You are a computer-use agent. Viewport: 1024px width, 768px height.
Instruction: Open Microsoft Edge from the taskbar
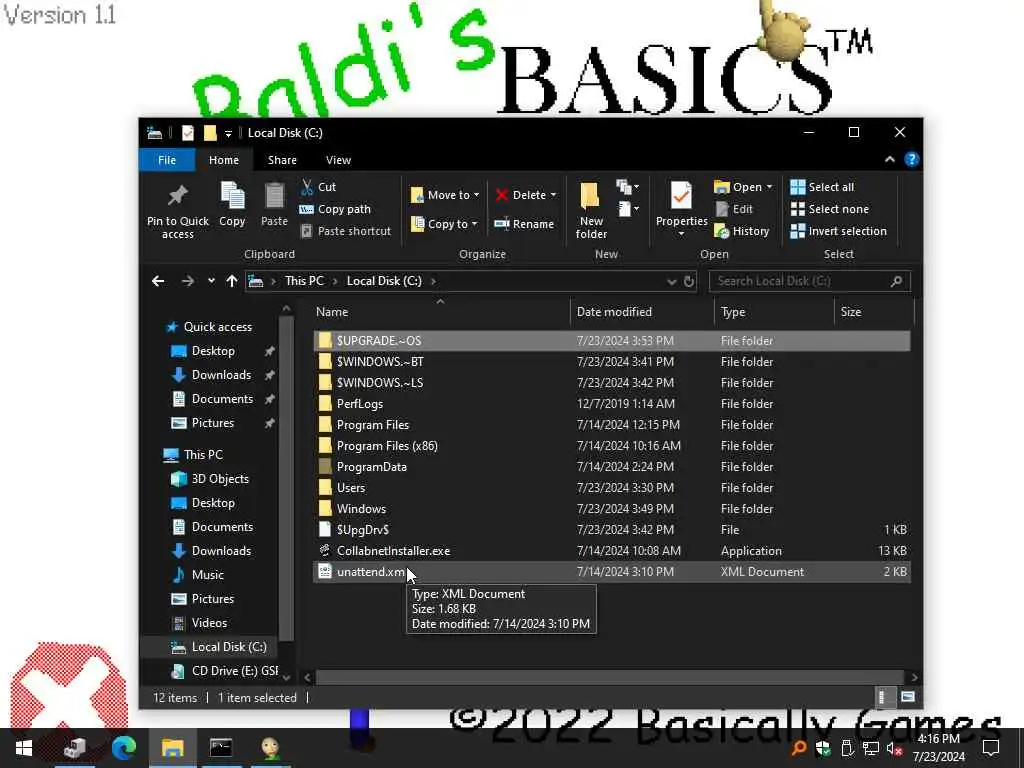point(123,748)
